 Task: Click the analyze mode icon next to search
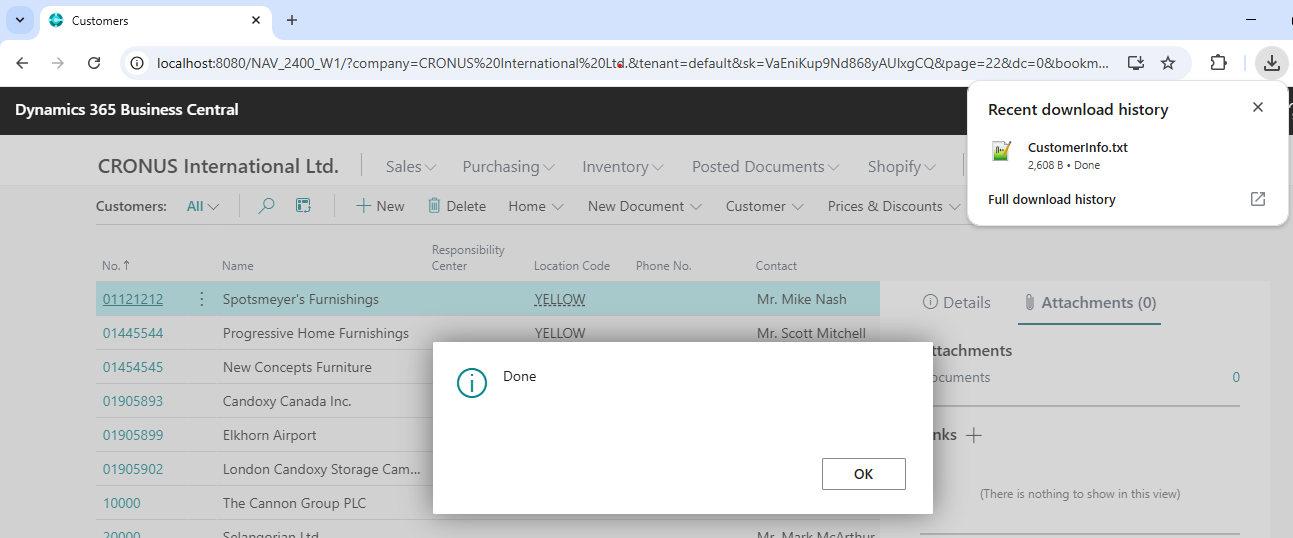303,206
